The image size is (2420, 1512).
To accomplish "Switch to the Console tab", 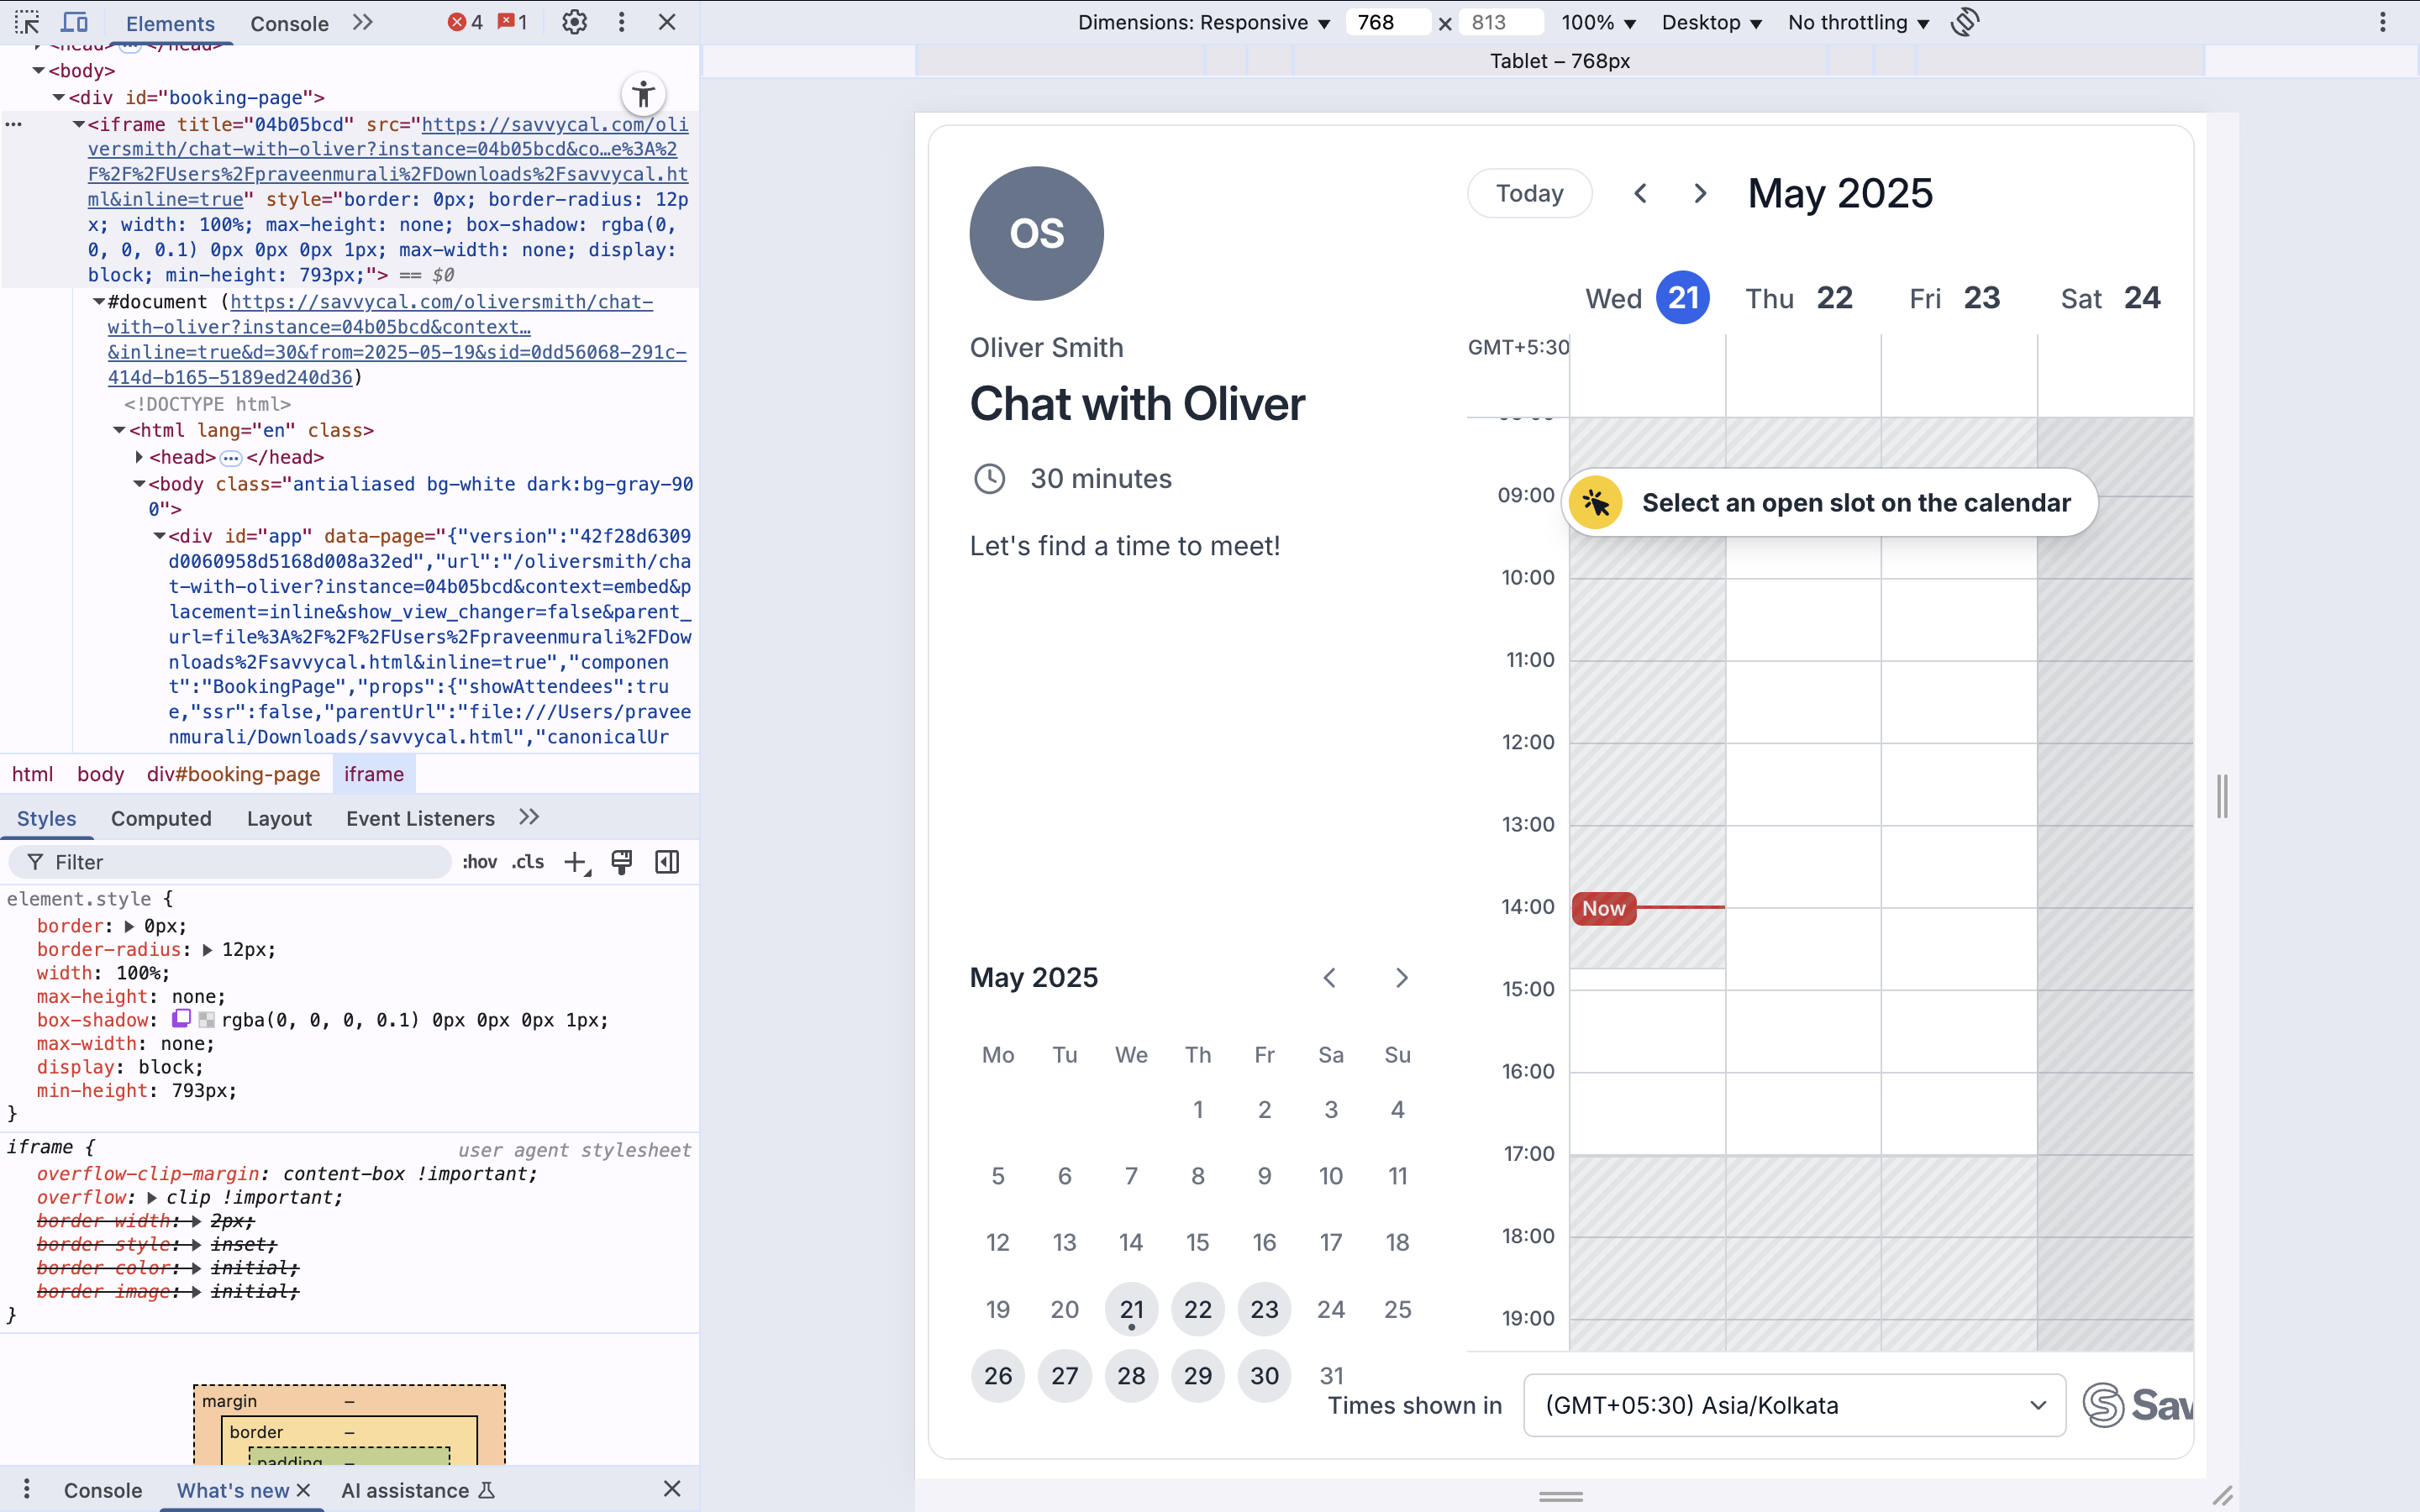I will (289, 23).
